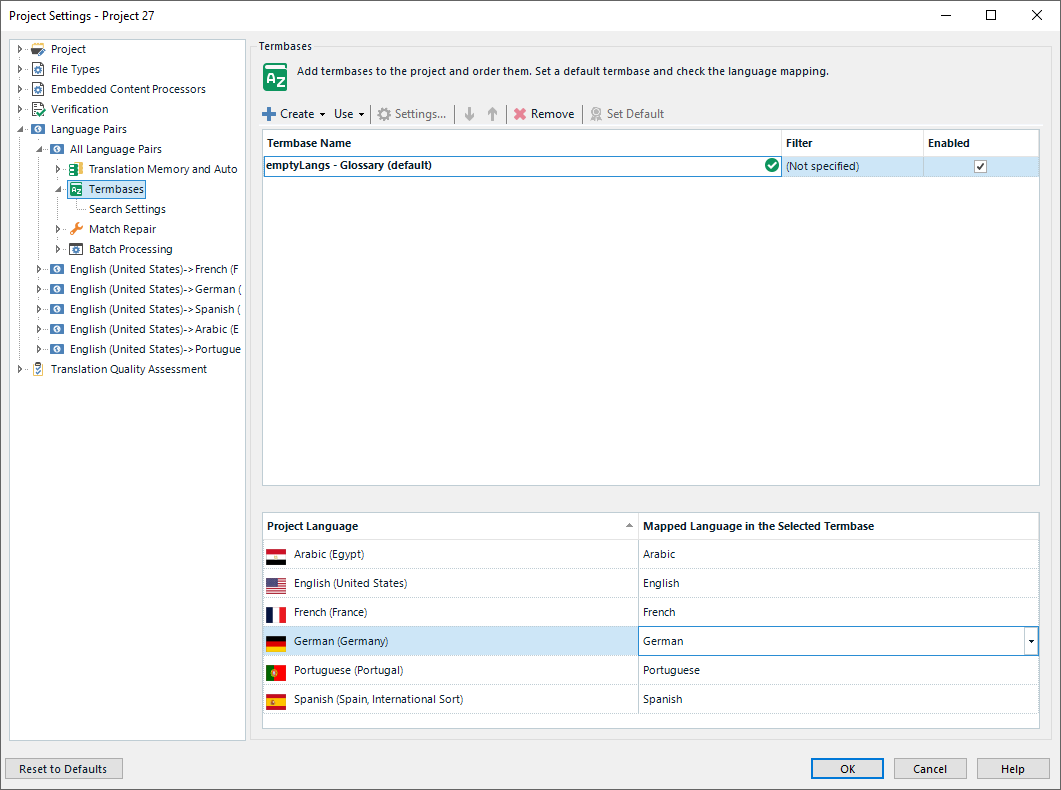Click the English->Spanish language pair icon
Viewport: 1061px width, 790px height.
pyautogui.click(x=58, y=309)
